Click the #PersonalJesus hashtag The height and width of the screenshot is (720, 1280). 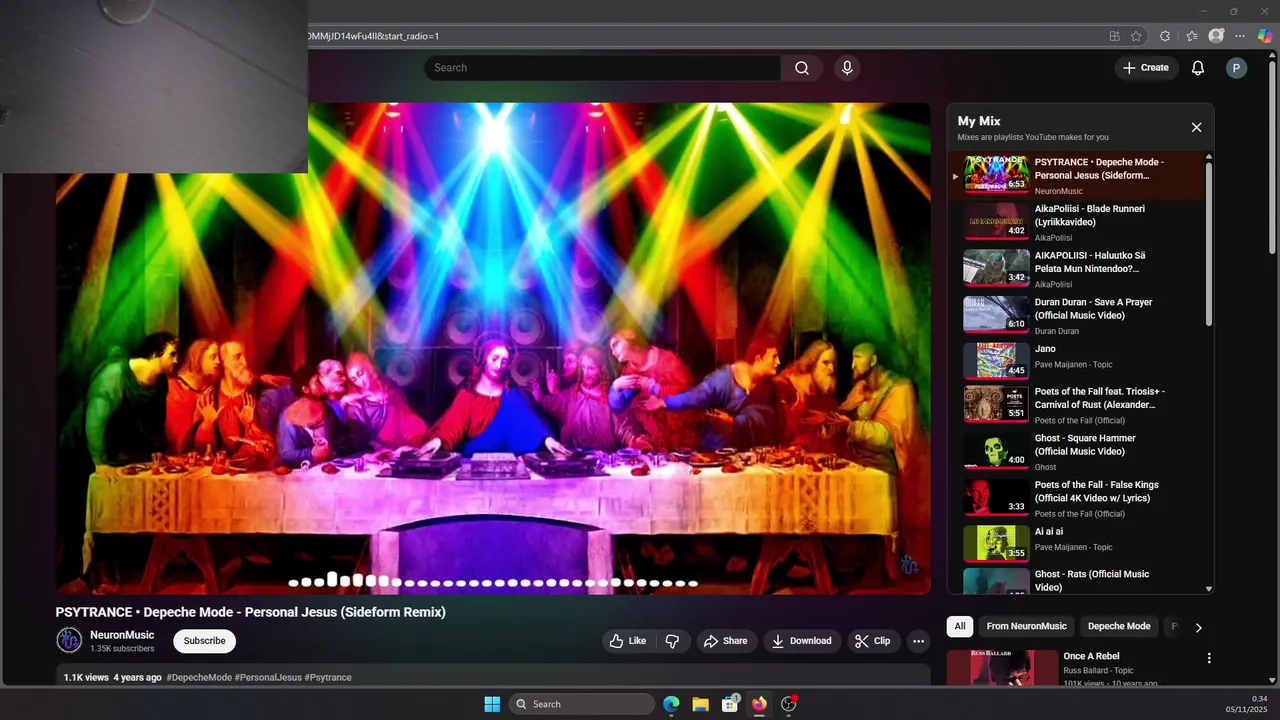click(x=268, y=677)
